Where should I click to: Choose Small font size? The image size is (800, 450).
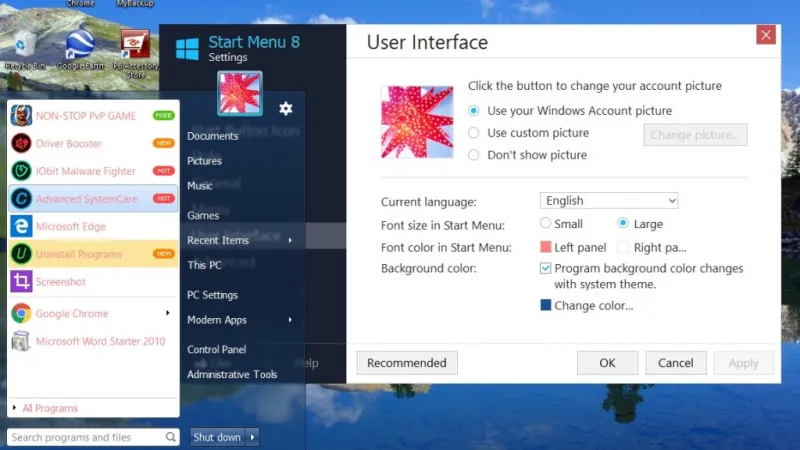[545, 223]
